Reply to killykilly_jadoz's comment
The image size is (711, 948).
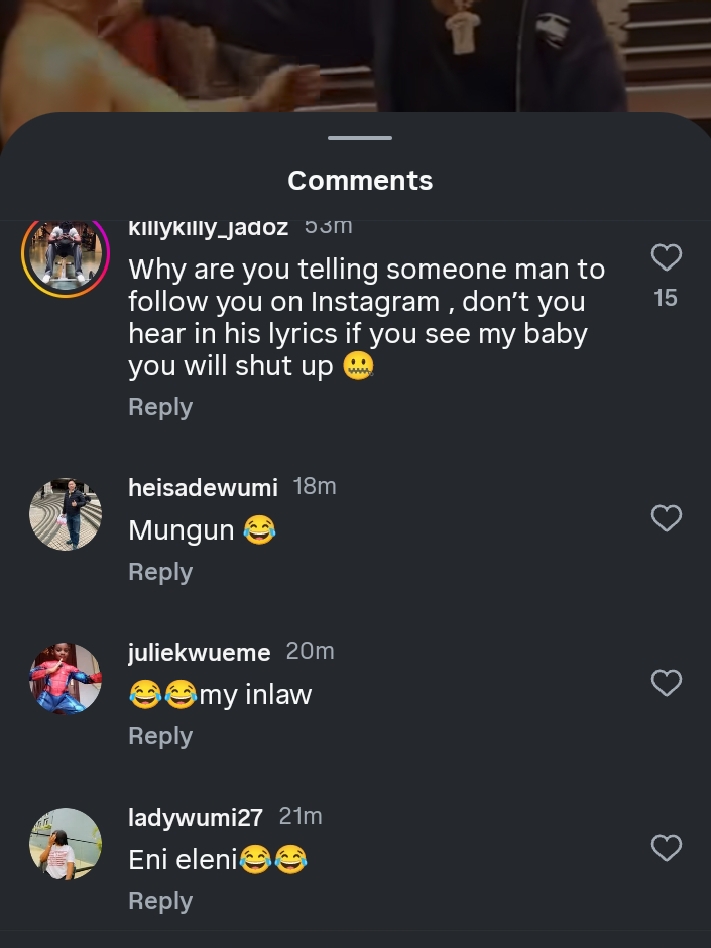pos(160,407)
